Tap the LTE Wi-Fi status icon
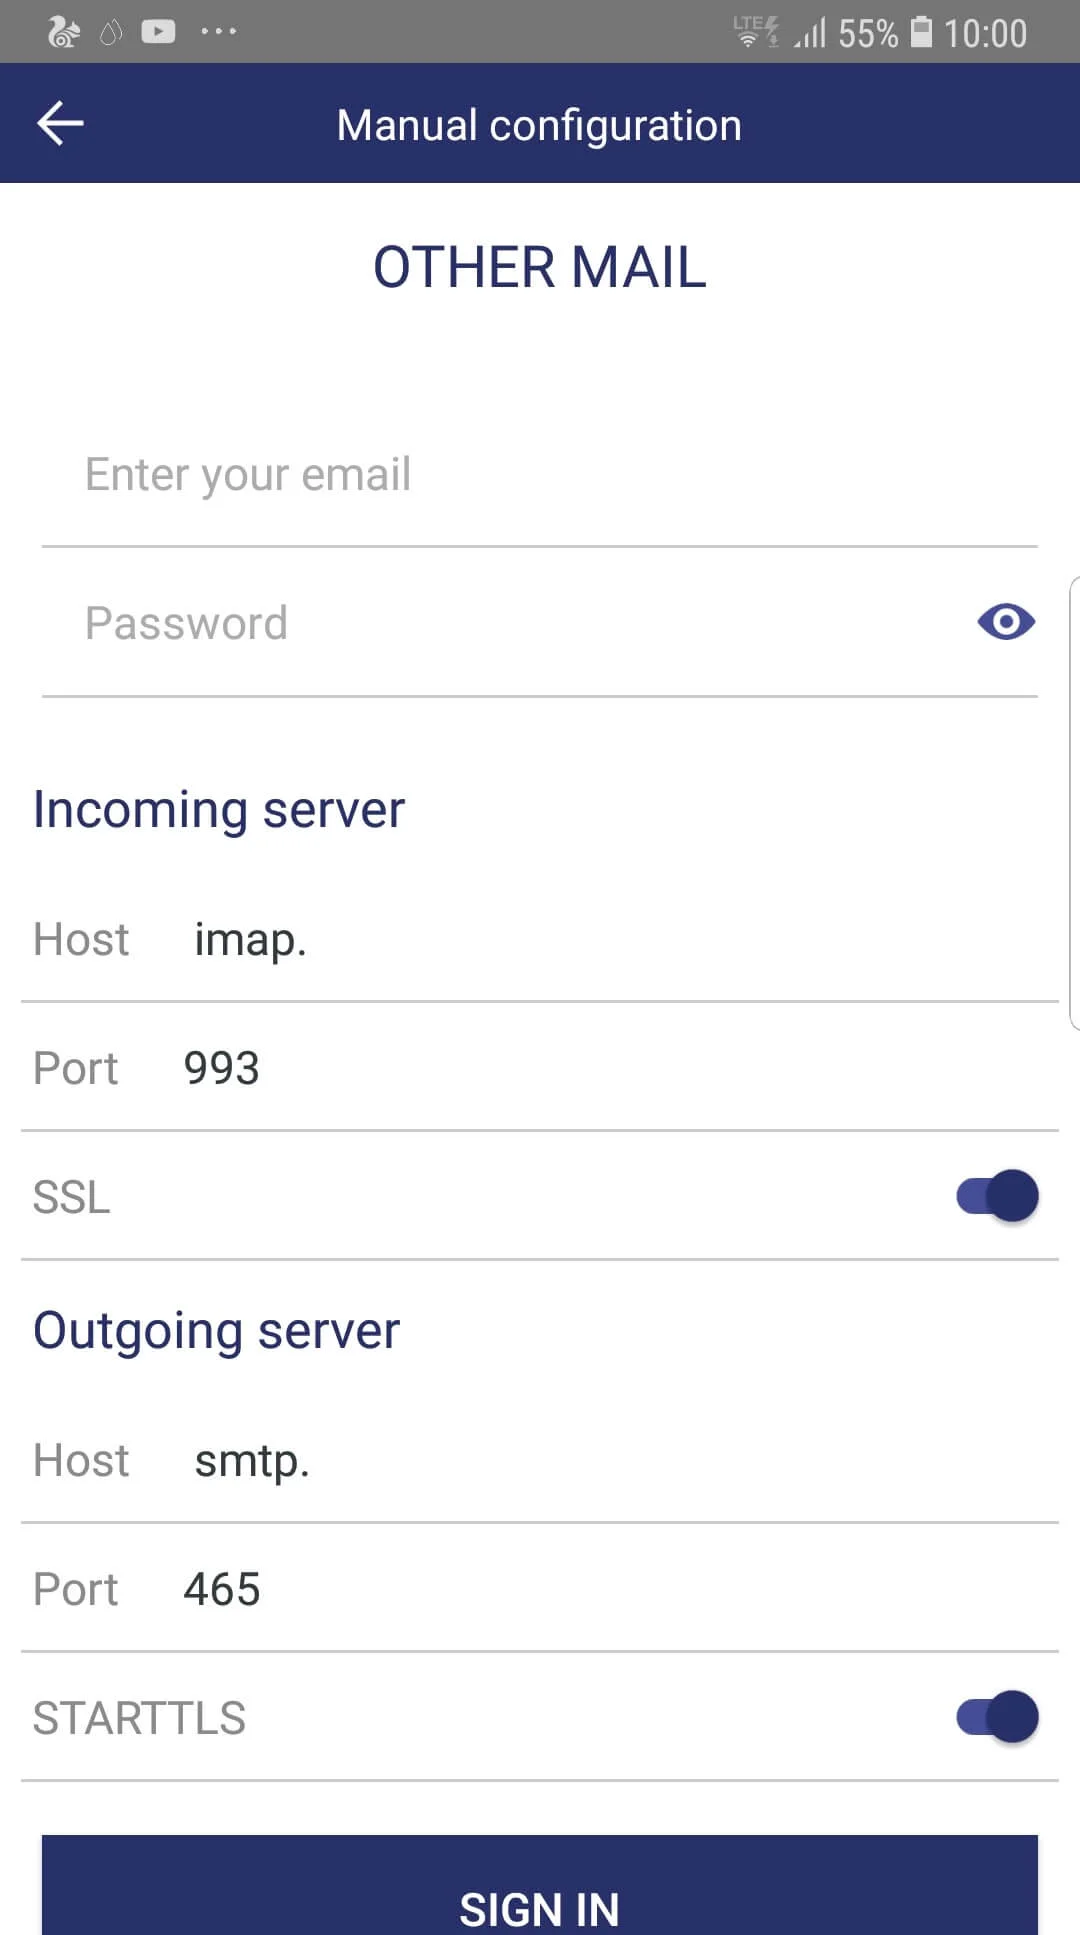Screen dimensions: 1080x1935 coord(756,31)
